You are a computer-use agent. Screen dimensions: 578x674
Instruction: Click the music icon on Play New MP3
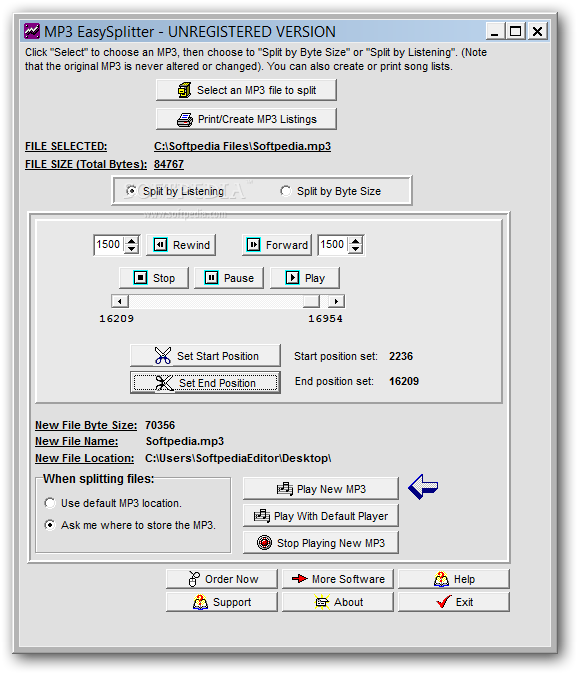point(285,489)
